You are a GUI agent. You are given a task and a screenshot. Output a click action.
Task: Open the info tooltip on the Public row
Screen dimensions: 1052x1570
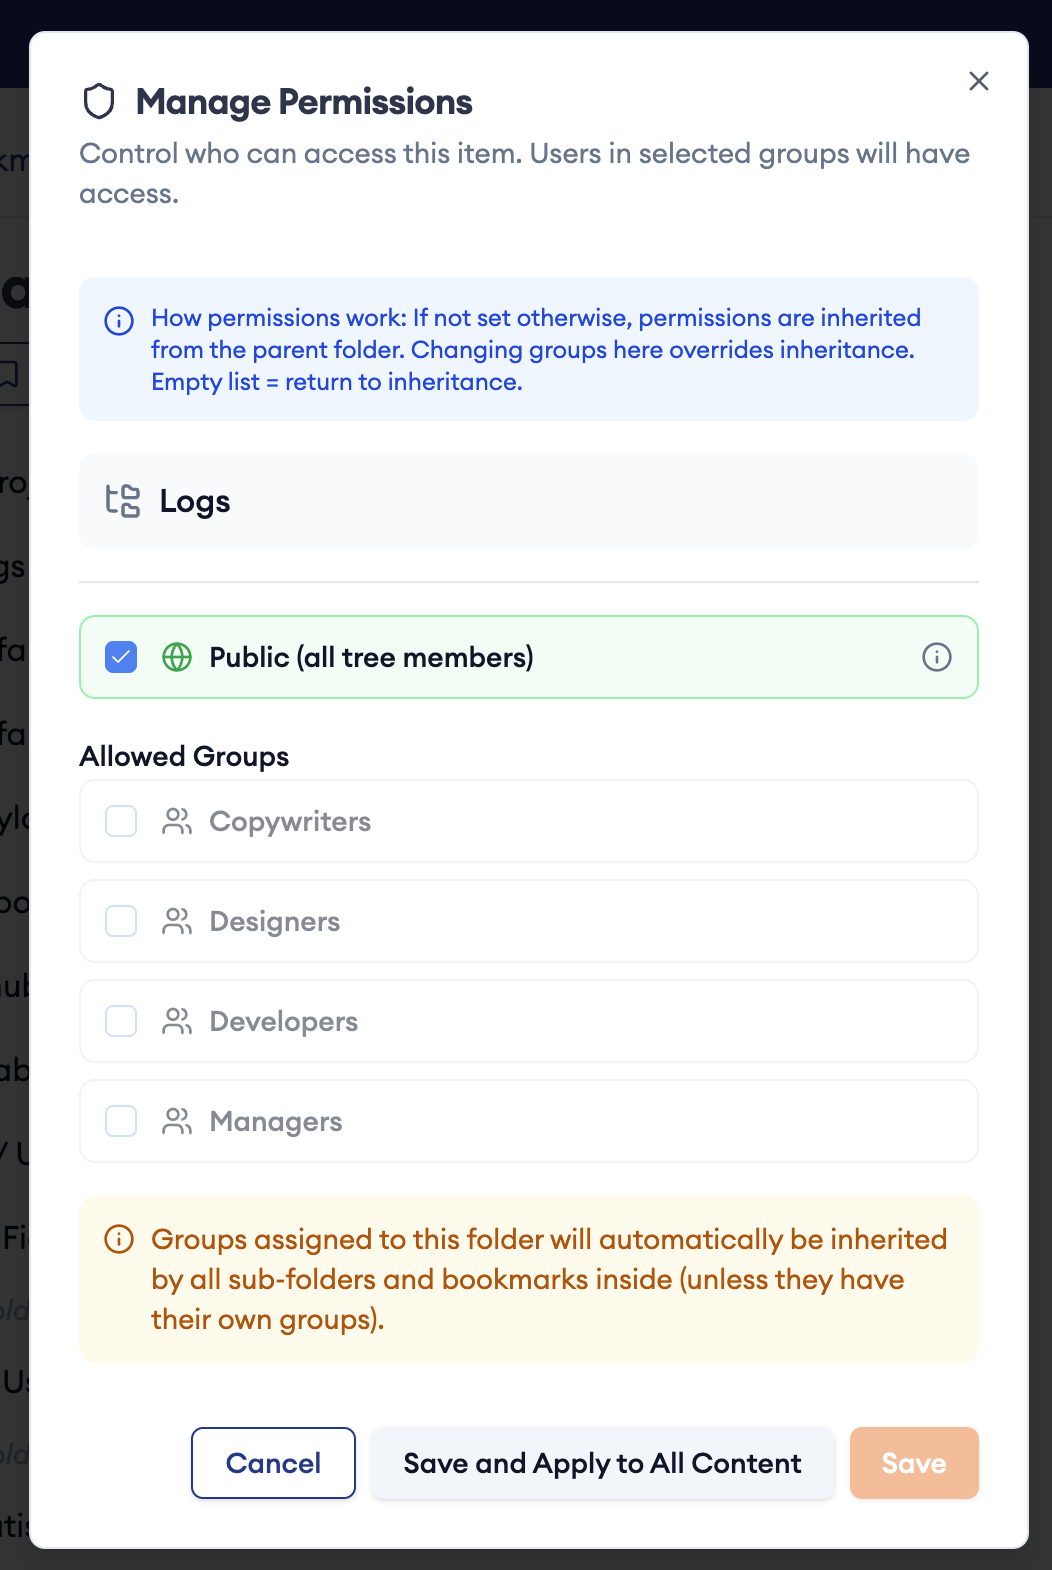tap(936, 657)
